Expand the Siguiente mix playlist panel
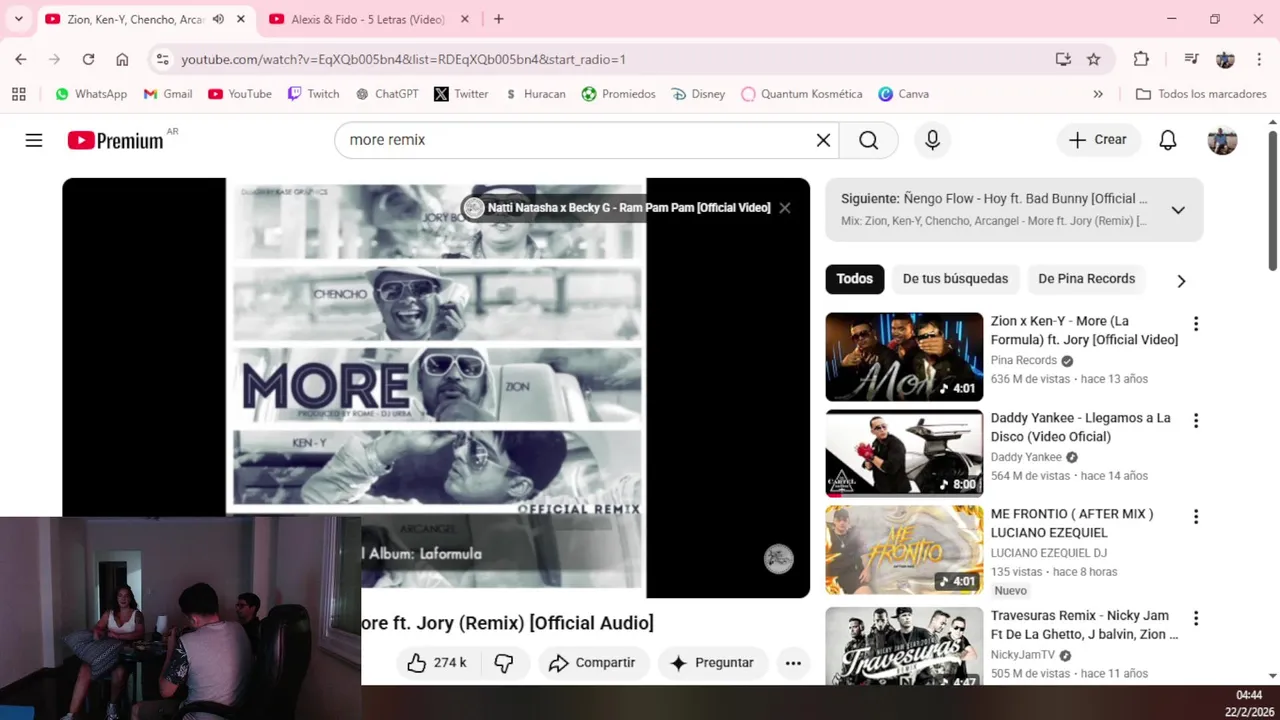Viewport: 1280px width, 720px height. click(1178, 210)
